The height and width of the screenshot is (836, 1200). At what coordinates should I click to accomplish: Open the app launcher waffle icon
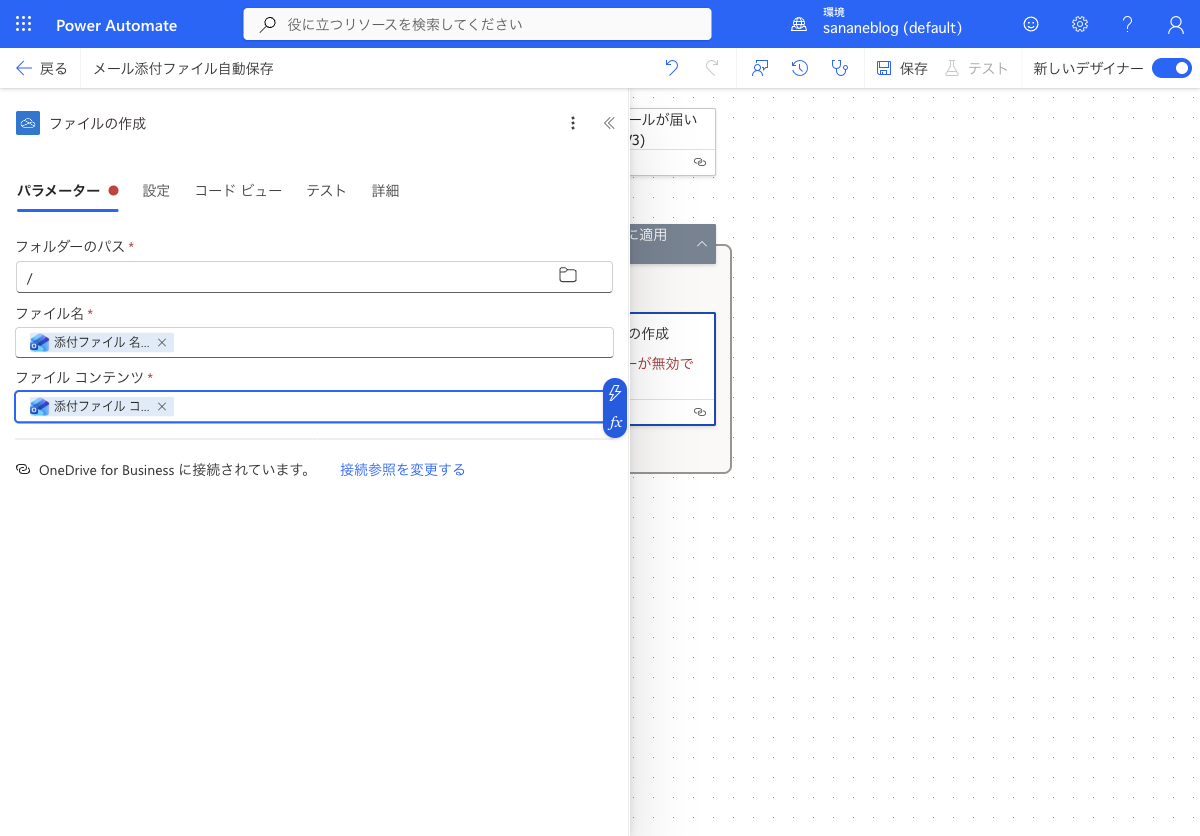(x=24, y=24)
